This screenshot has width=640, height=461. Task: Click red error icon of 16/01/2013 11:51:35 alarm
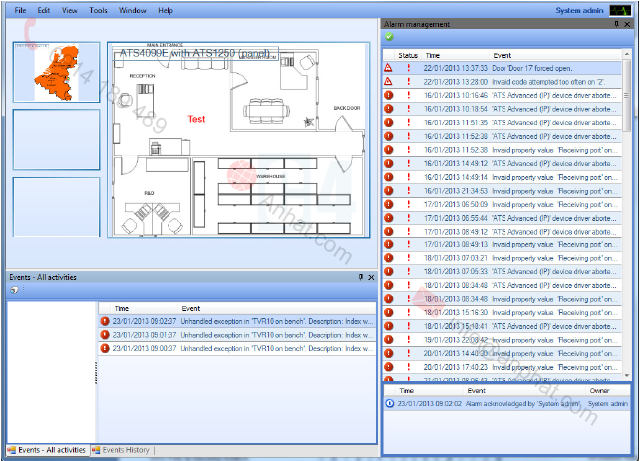point(389,122)
